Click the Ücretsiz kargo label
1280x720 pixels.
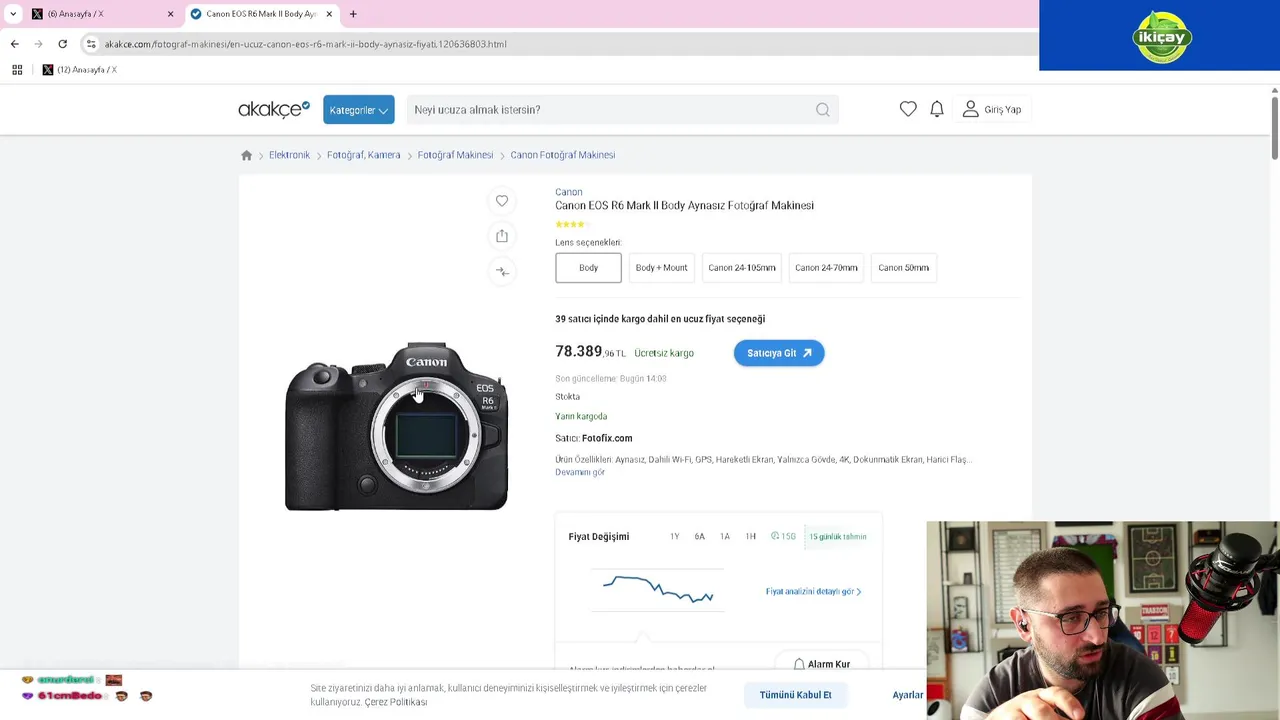664,353
